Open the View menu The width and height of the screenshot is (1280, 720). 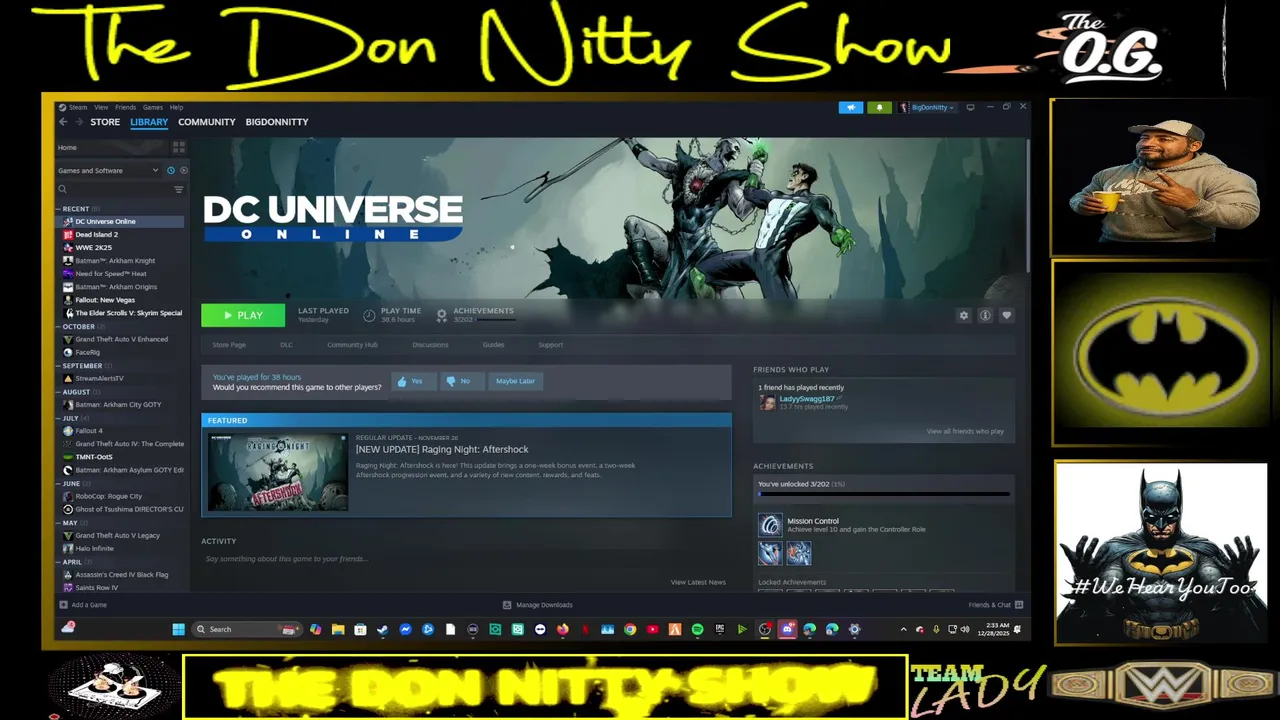point(101,107)
